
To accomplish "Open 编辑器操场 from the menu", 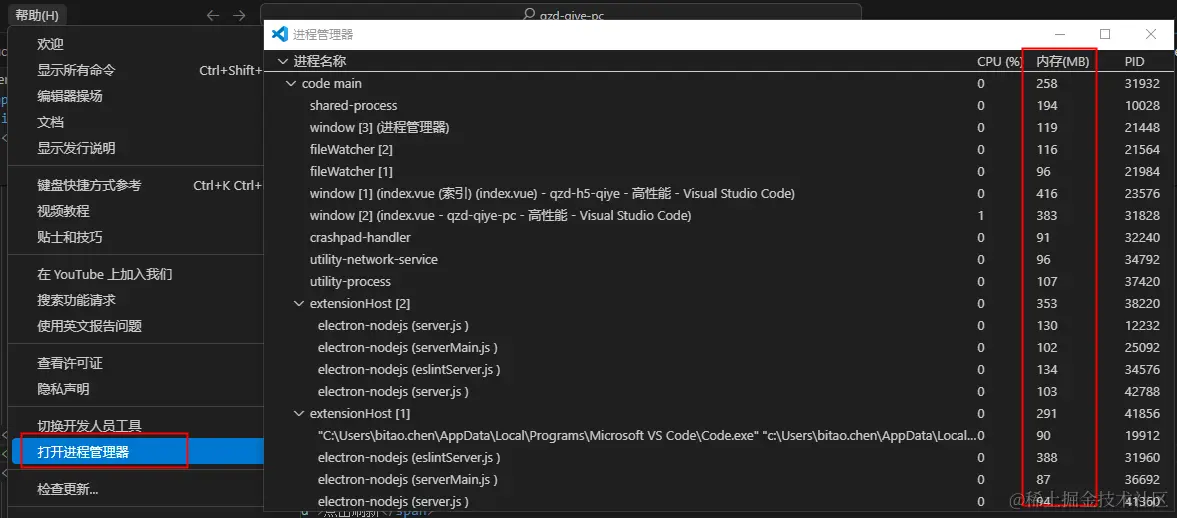I will [x=135, y=96].
